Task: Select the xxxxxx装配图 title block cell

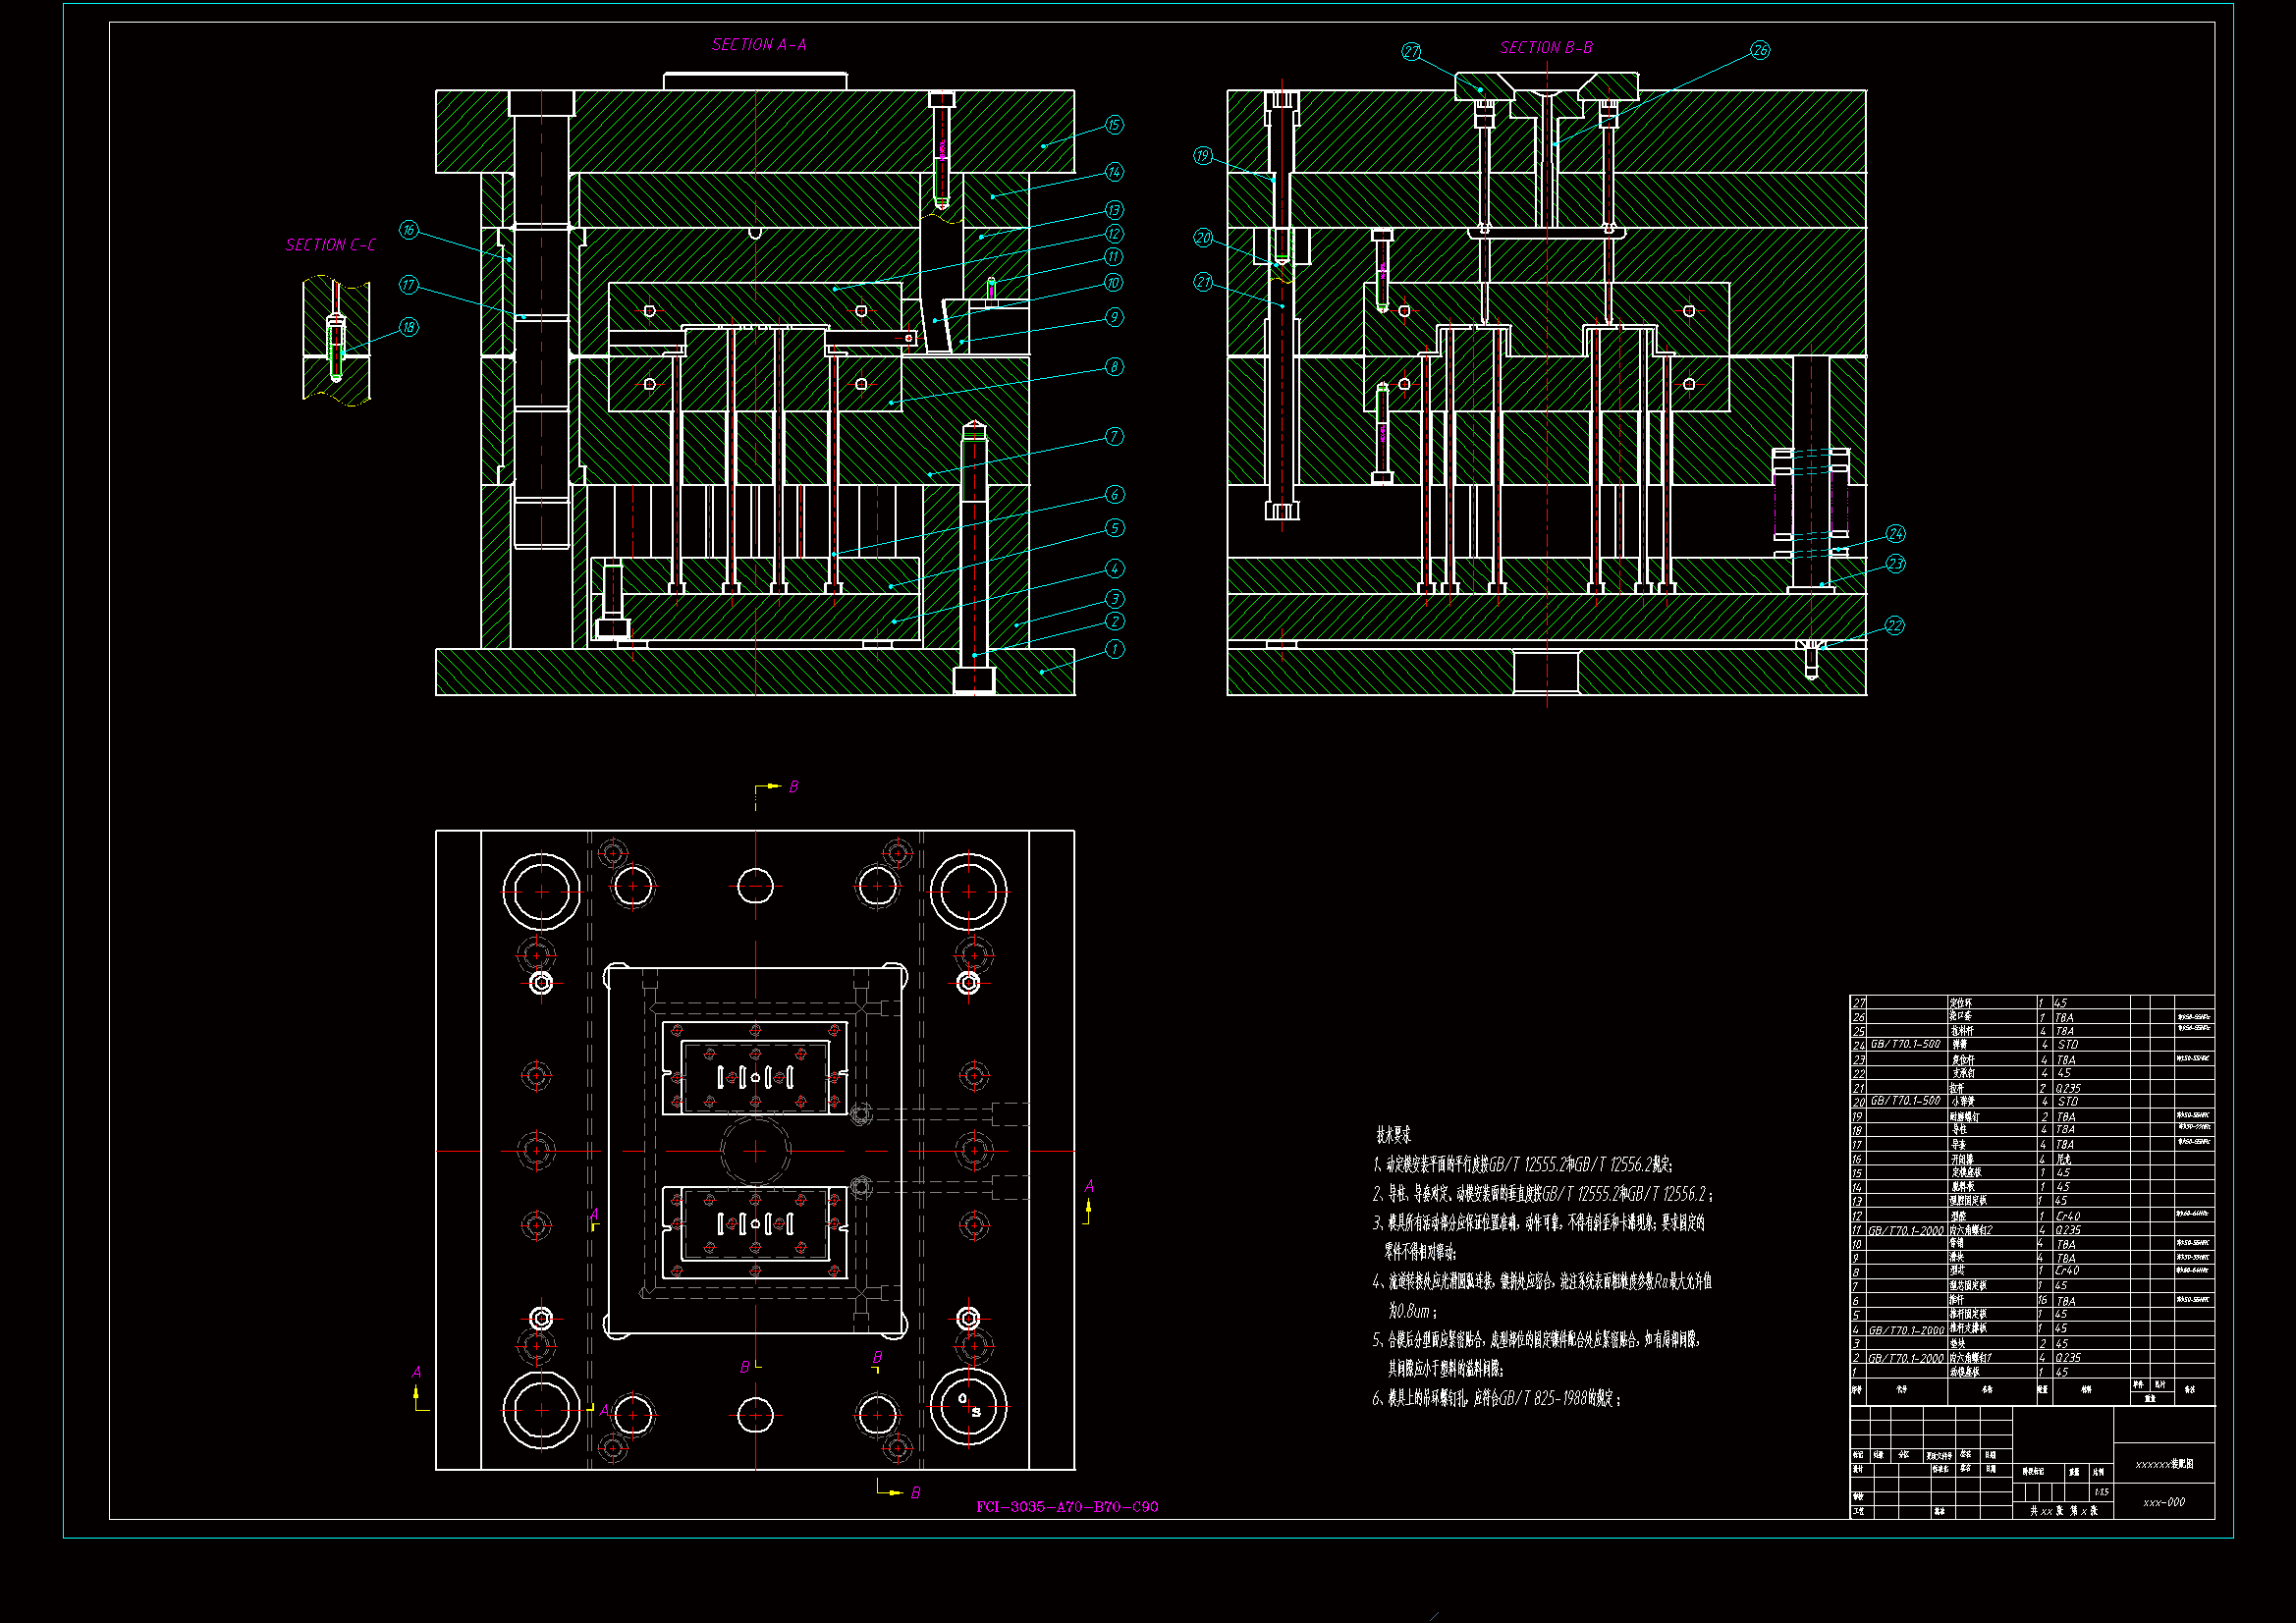Action: click(x=2164, y=1464)
